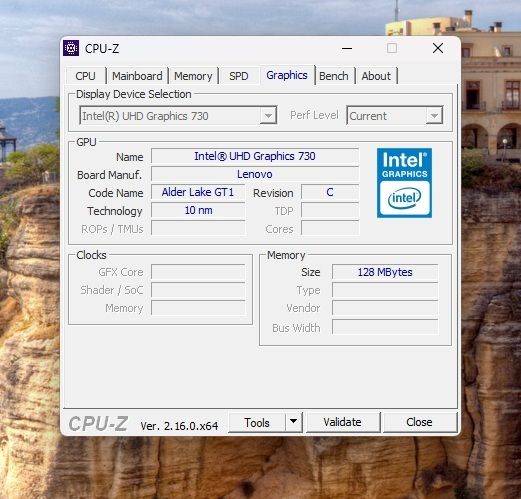Open the Mainboard tab
Image resolution: width=521 pixels, height=499 pixels.
(x=137, y=76)
